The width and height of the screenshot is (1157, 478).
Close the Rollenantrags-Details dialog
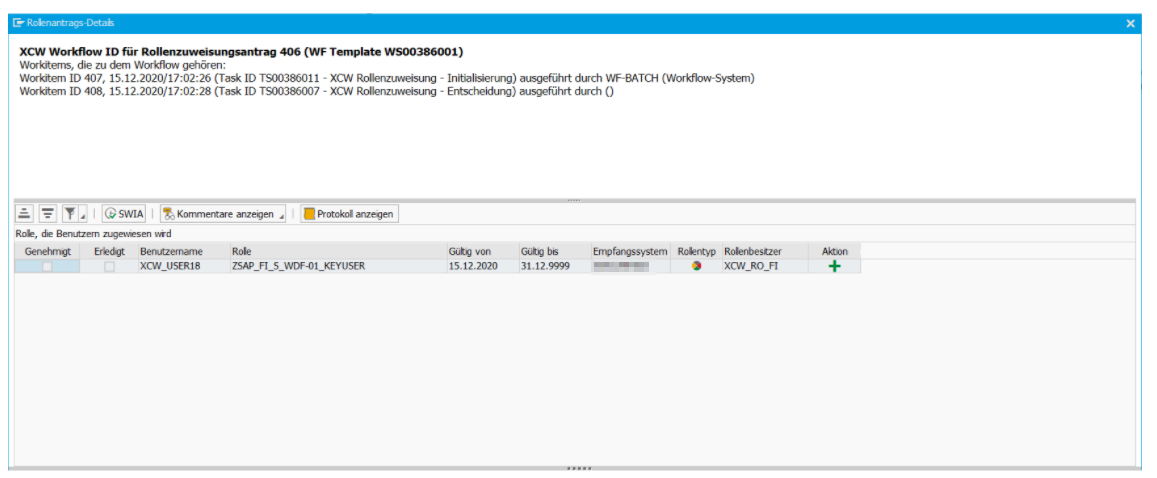pyautogui.click(x=1130, y=24)
